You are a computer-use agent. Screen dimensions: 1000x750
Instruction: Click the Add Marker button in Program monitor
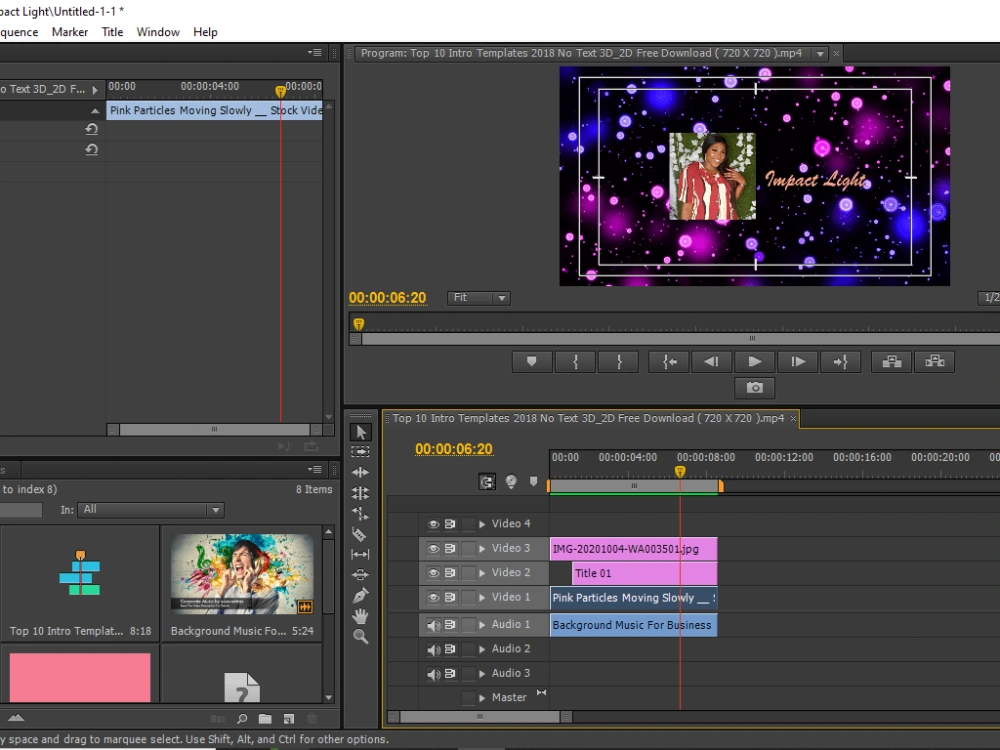point(531,362)
